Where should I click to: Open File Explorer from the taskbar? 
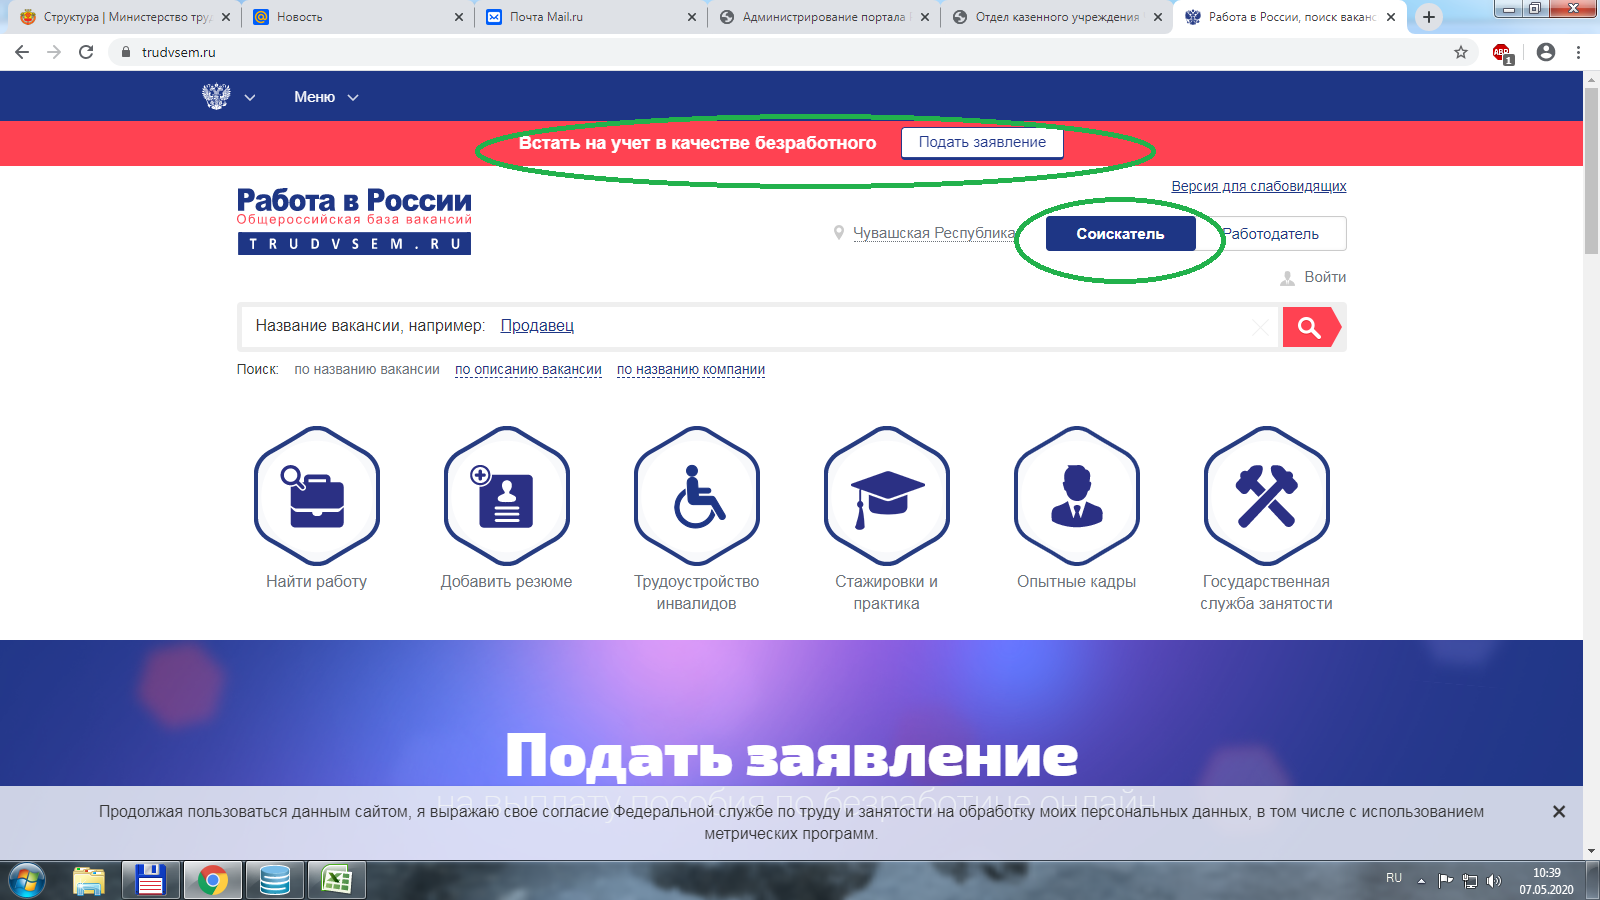[89, 881]
